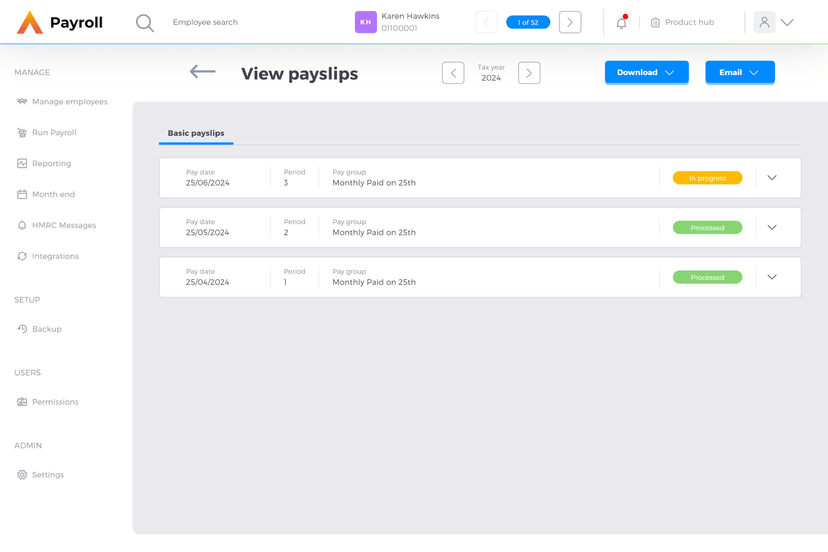Expand the Download dropdown button
828x552 pixels.
[x=646, y=73]
